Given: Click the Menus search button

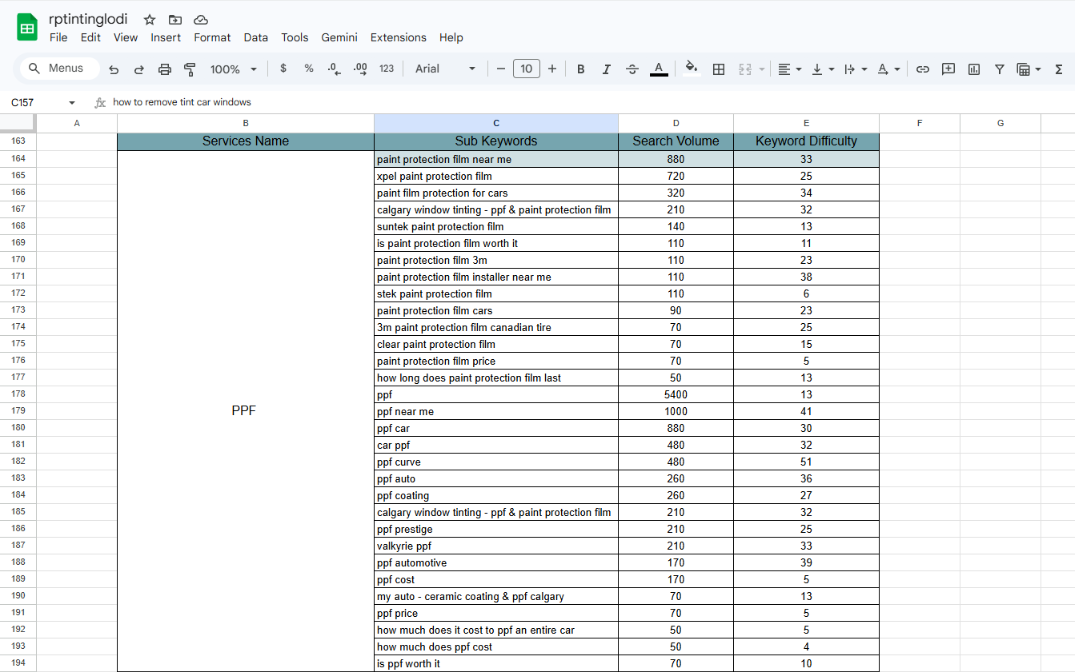Looking at the screenshot, I should (x=57, y=68).
